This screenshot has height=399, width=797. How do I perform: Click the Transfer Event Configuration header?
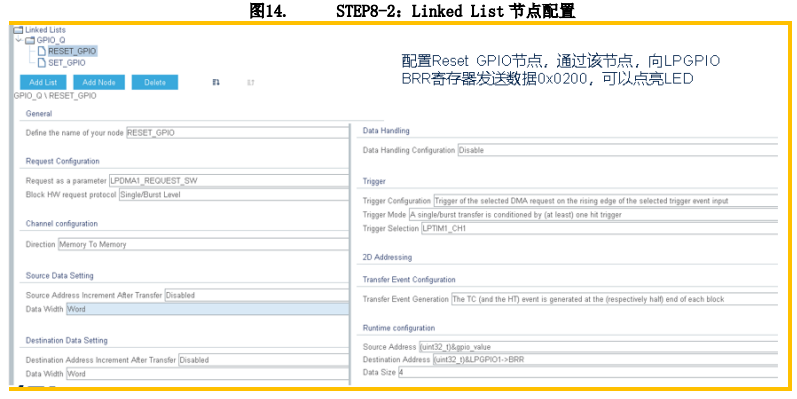point(409,280)
